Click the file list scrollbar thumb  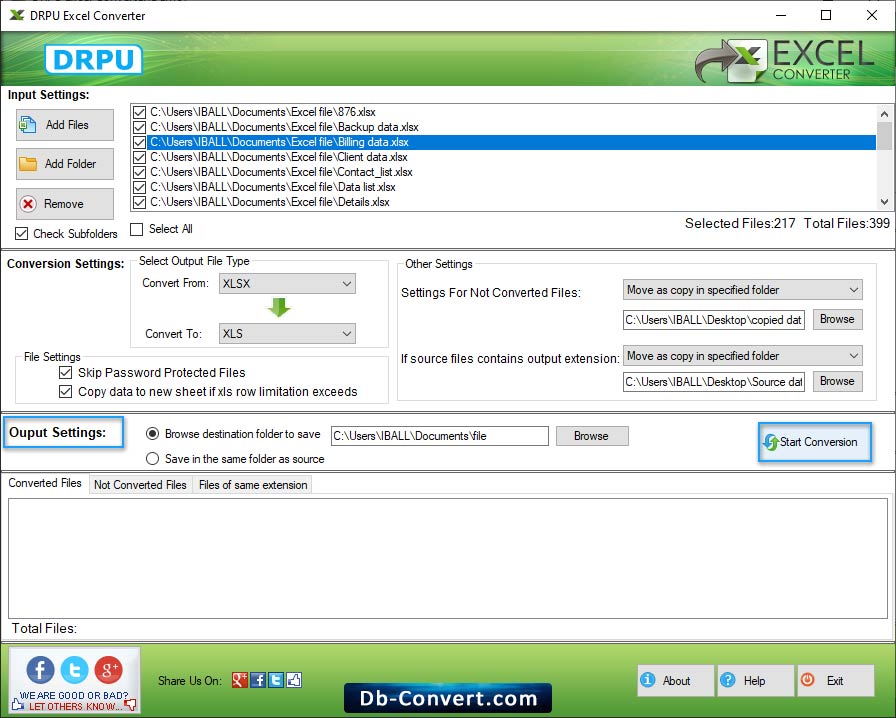coord(885,135)
